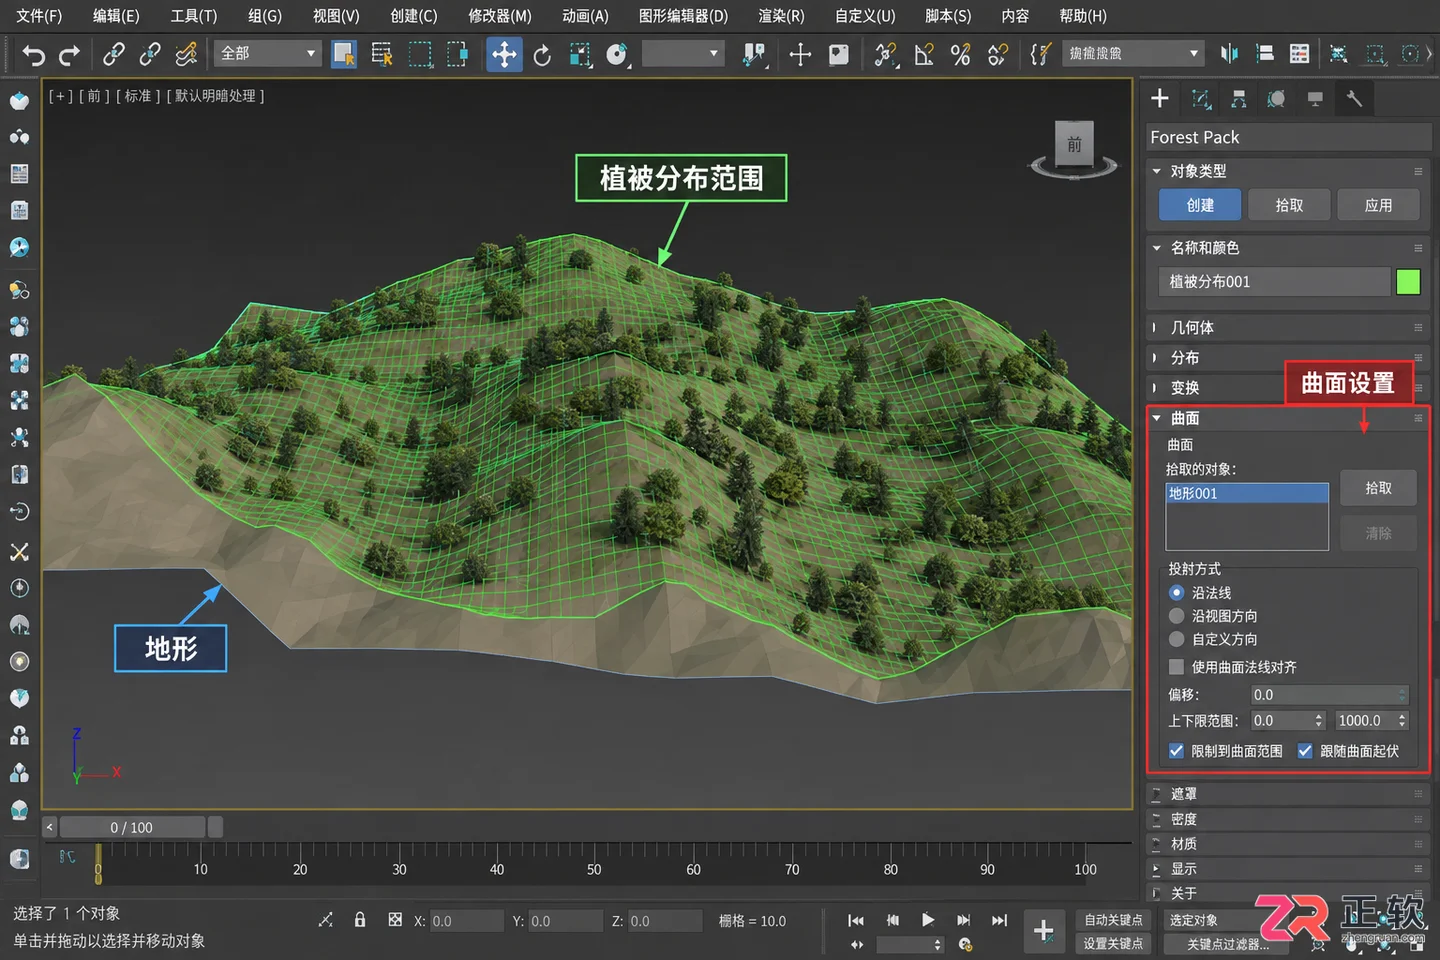Viewport: 1440px width, 960px height.
Task: Click the Redo arrow in toolbar
Action: click(69, 54)
